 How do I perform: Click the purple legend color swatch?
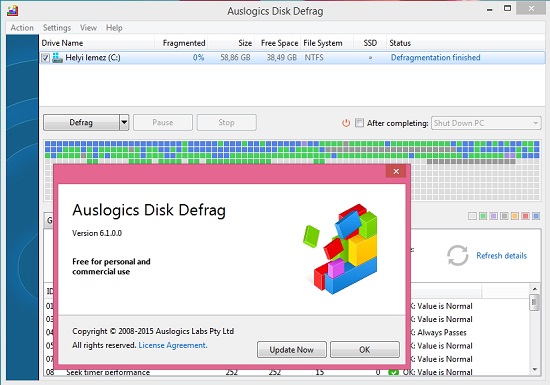tap(494, 216)
